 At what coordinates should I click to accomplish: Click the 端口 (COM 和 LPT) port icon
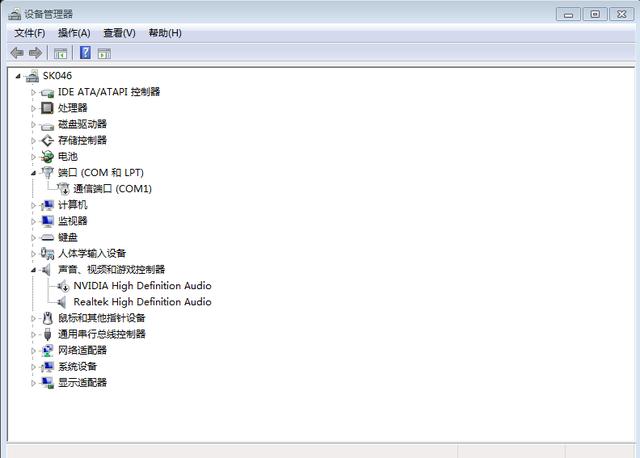click(x=47, y=172)
